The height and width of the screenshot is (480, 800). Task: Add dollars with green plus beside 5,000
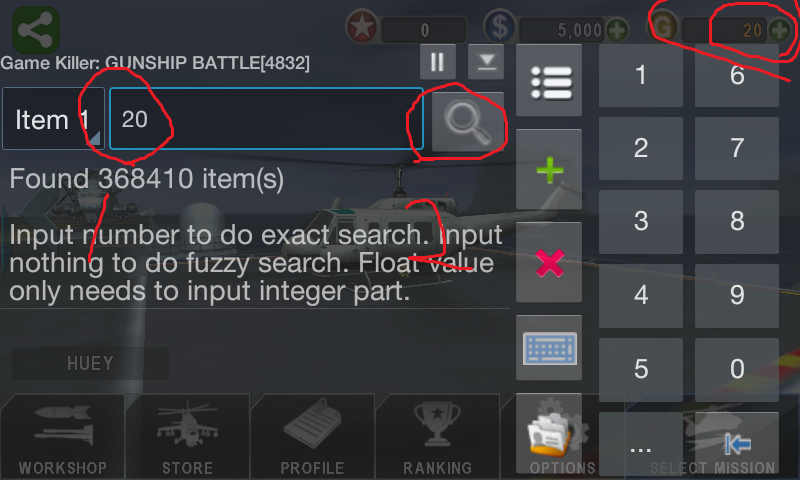(617, 30)
